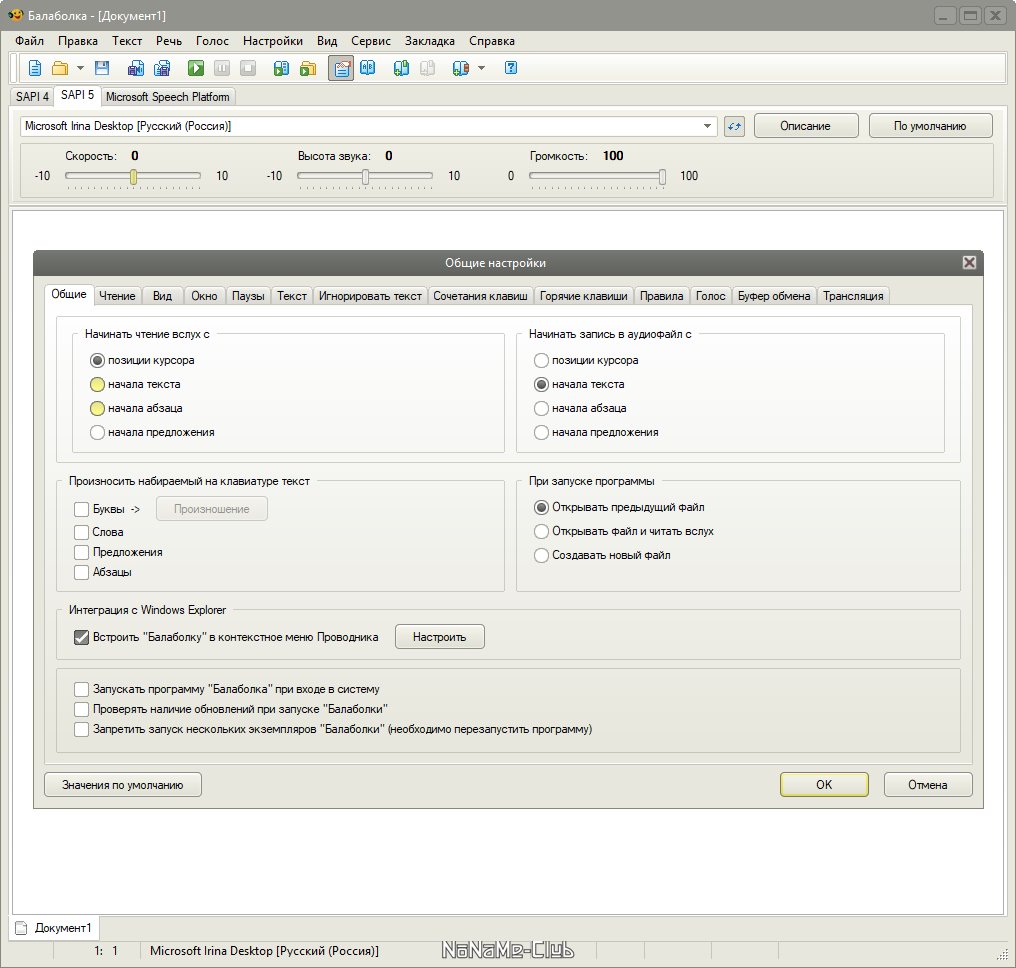Image resolution: width=1016 pixels, height=968 pixels.
Task: Enable the Слова checkbox
Action: point(81,532)
